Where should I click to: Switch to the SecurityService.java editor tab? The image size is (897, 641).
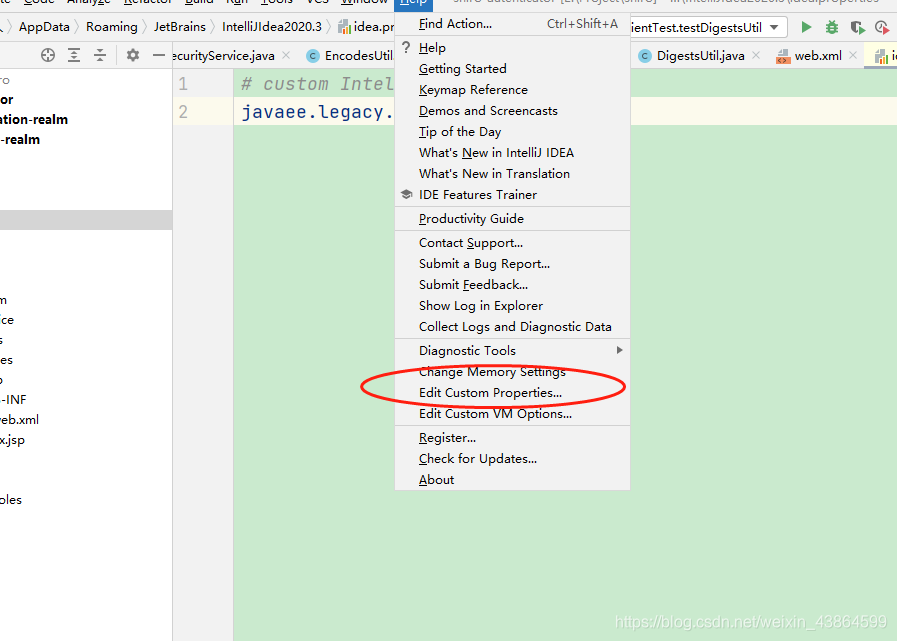(x=223, y=56)
